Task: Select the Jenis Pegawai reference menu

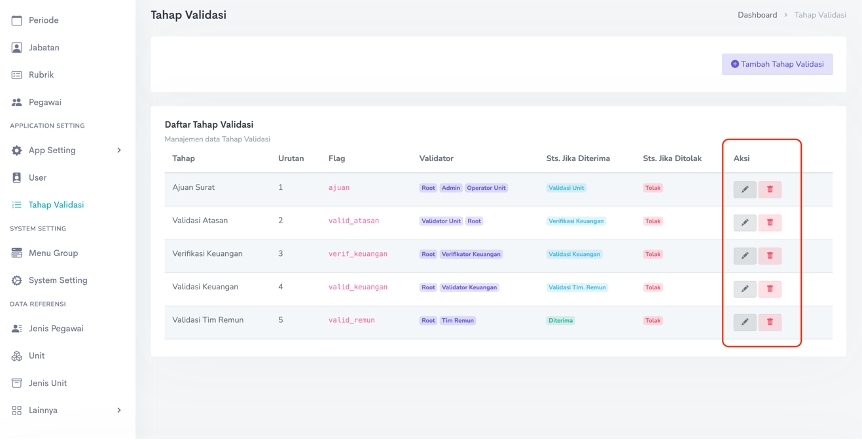Action: [x=55, y=328]
